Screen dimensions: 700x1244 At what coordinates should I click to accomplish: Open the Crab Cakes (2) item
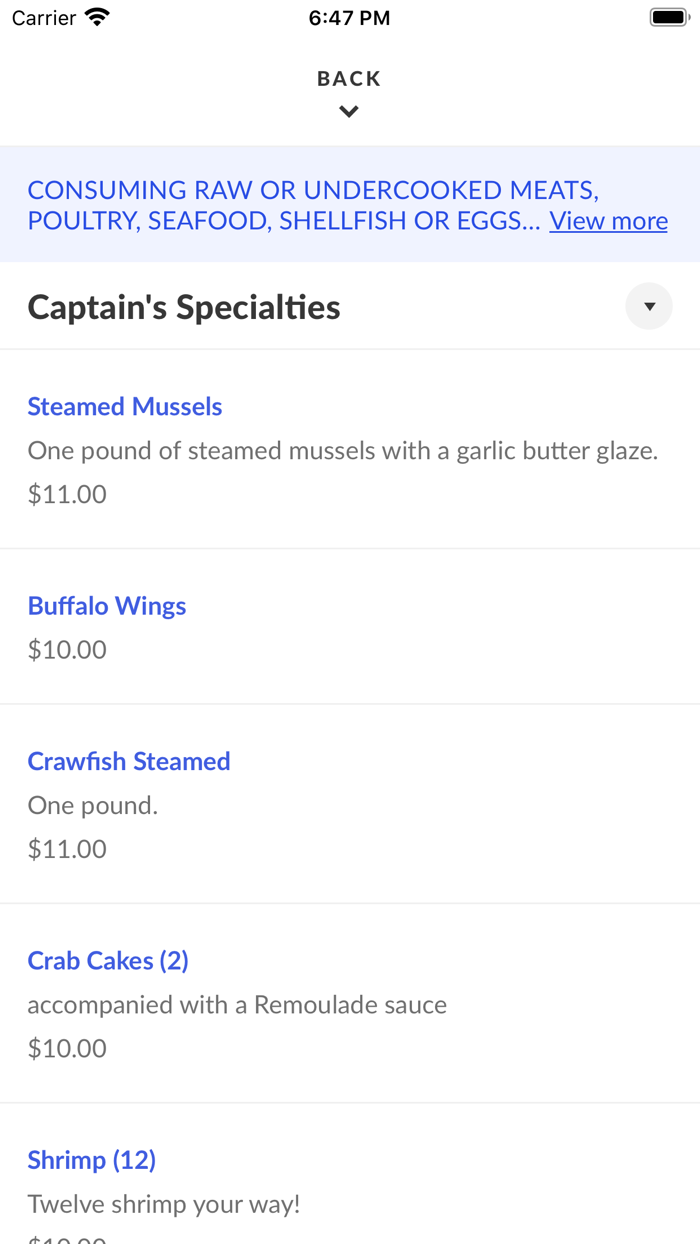(108, 960)
